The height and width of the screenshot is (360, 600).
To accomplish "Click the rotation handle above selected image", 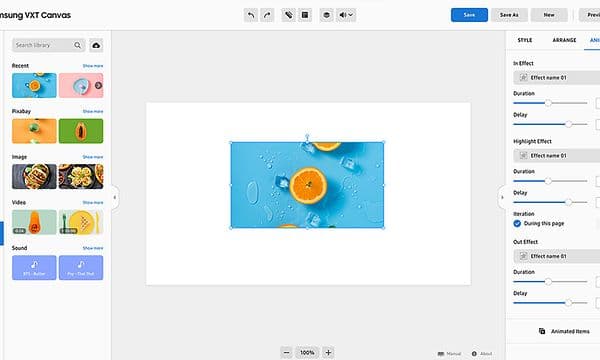I will click(x=307, y=135).
